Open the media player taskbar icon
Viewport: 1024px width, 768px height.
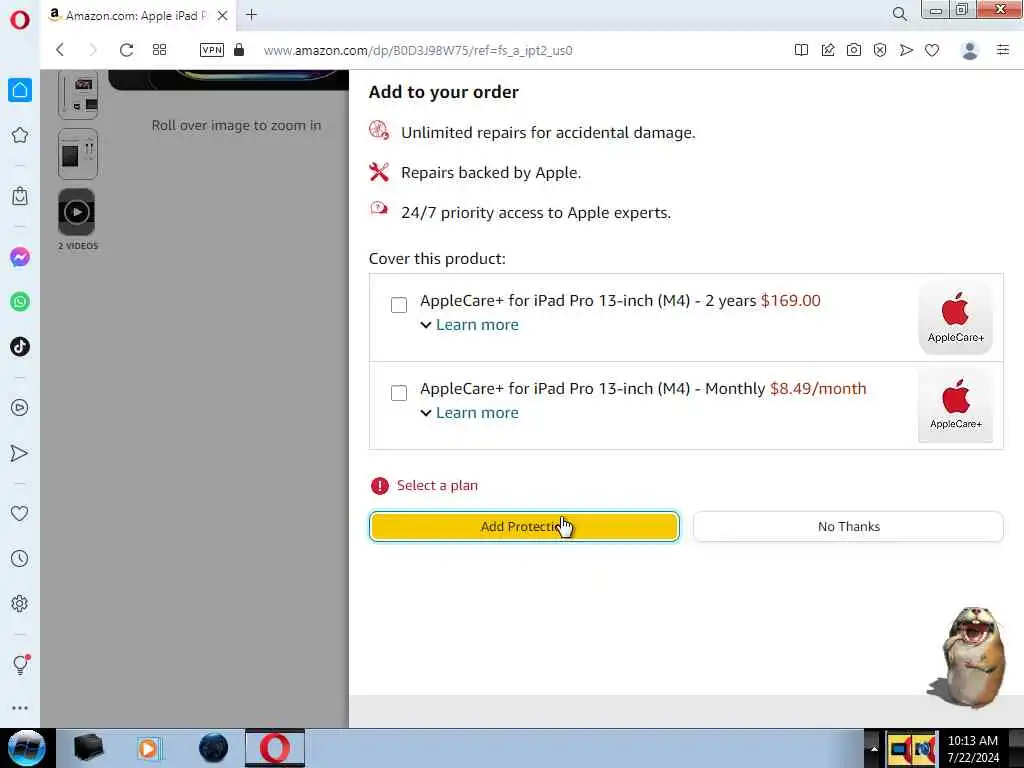point(148,748)
